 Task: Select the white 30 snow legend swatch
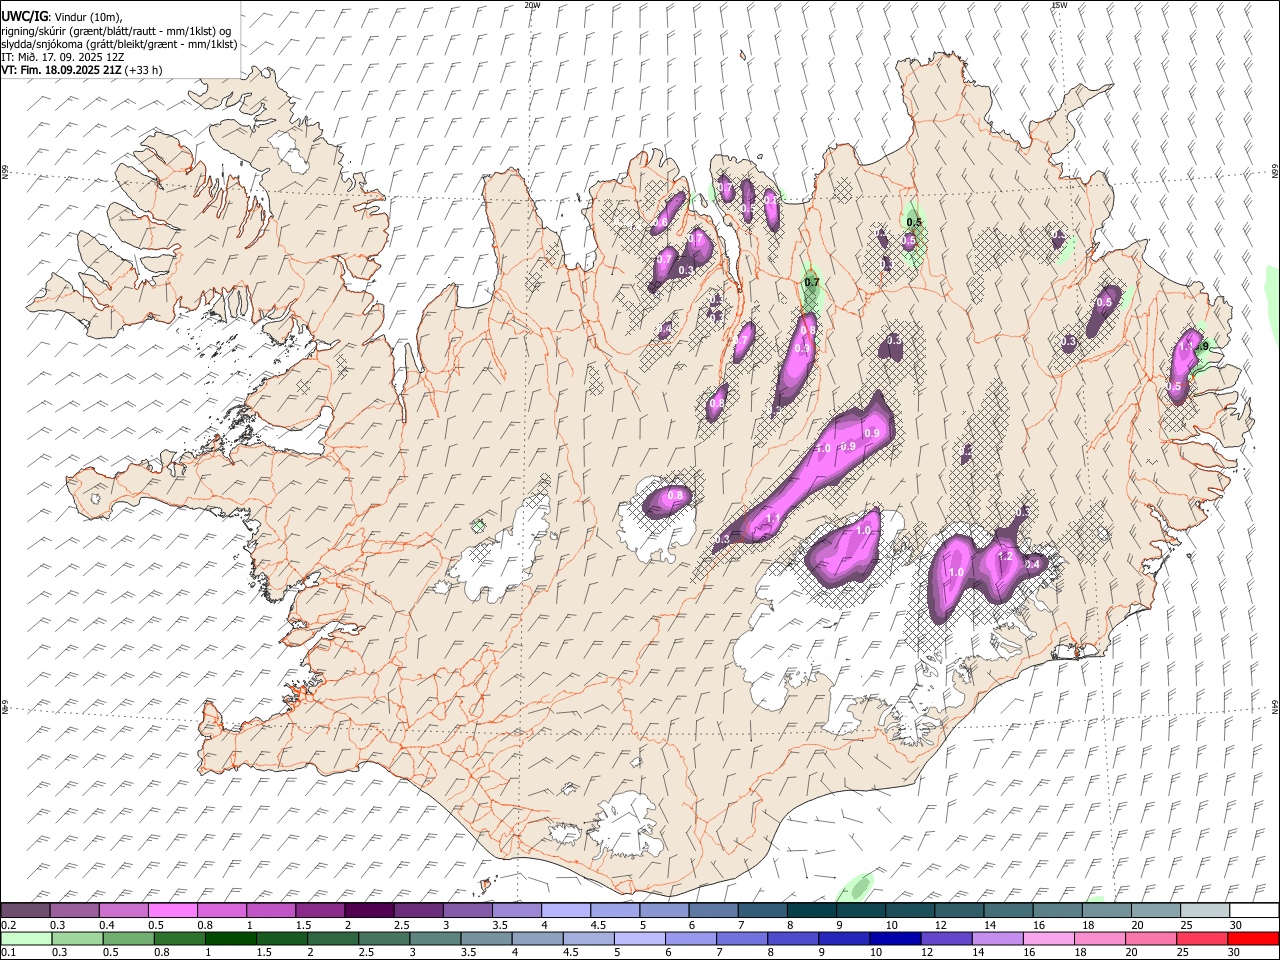click(x=1254, y=910)
